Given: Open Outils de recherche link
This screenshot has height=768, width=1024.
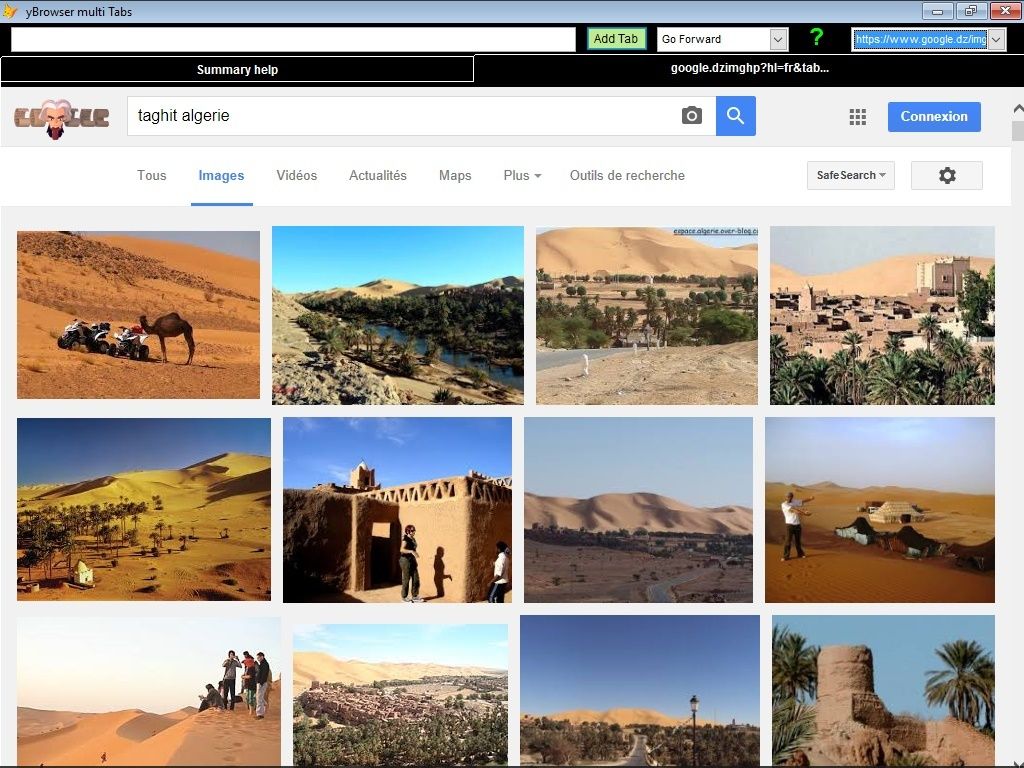Looking at the screenshot, I should tap(627, 175).
